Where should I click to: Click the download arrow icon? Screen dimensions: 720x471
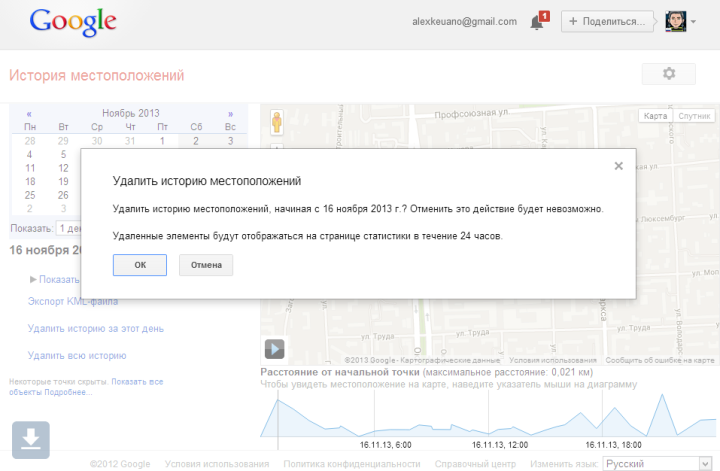click(31, 440)
